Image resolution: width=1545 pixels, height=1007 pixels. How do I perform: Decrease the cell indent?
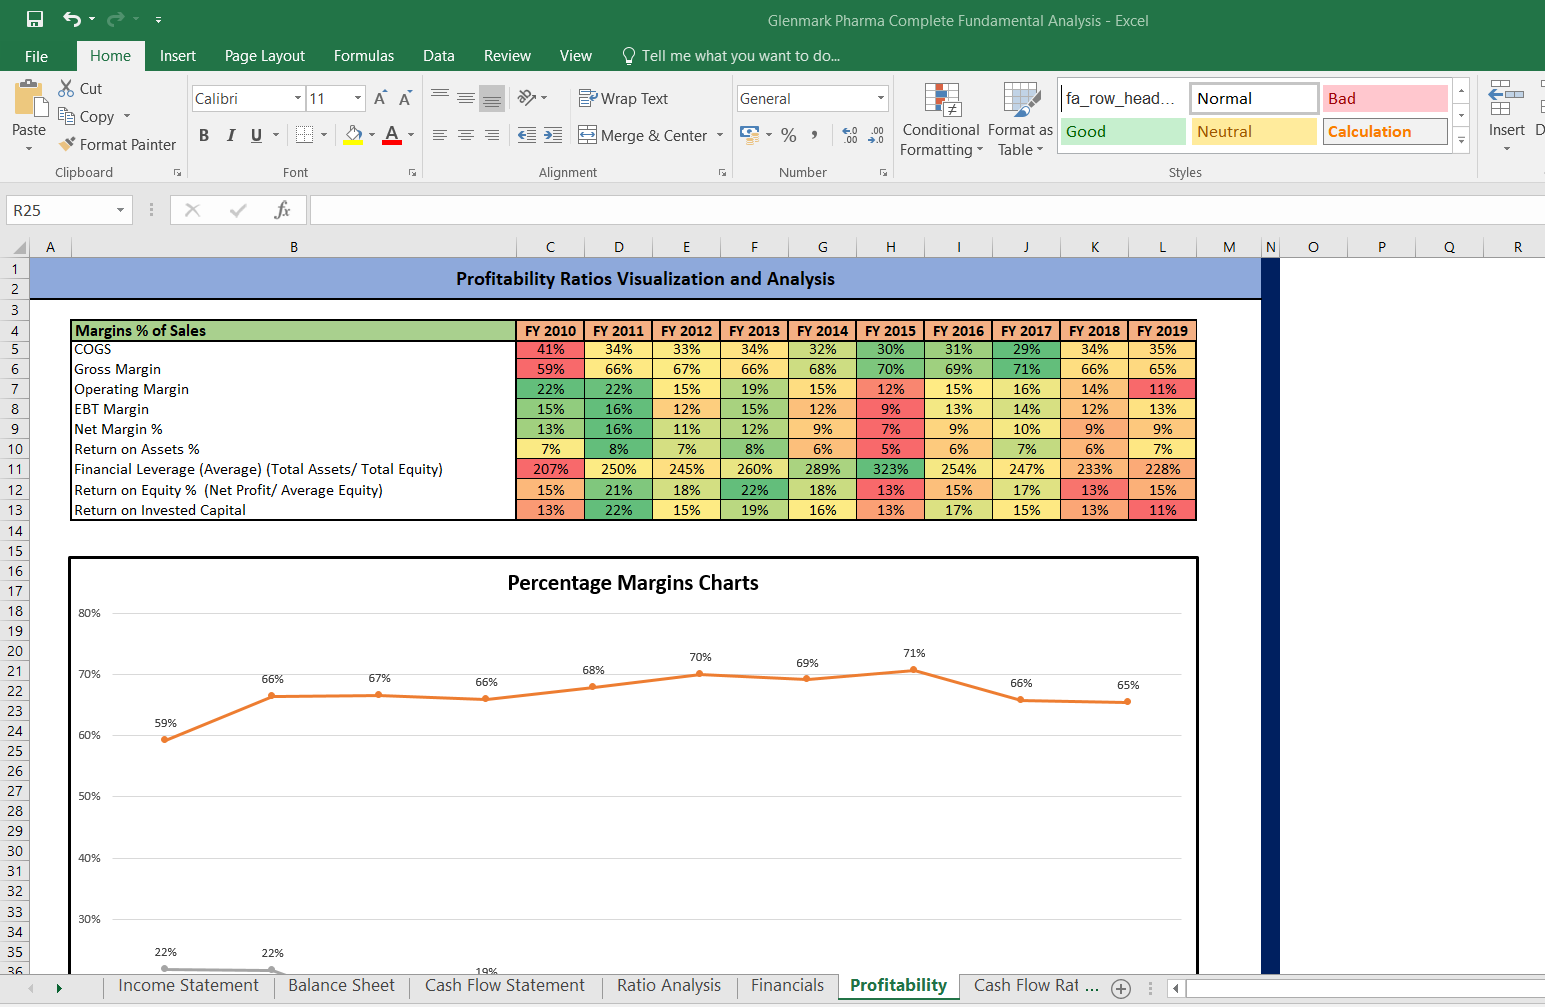click(x=527, y=135)
